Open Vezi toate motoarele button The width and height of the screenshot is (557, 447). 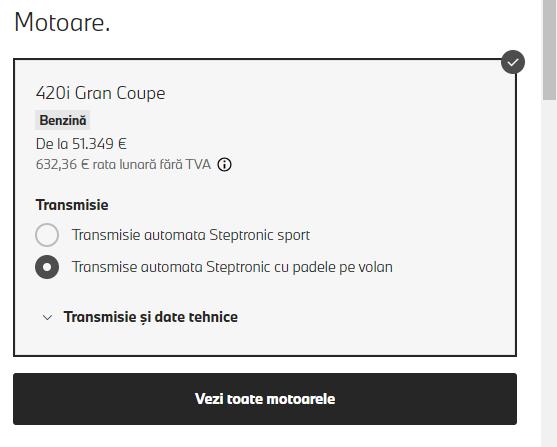point(265,399)
